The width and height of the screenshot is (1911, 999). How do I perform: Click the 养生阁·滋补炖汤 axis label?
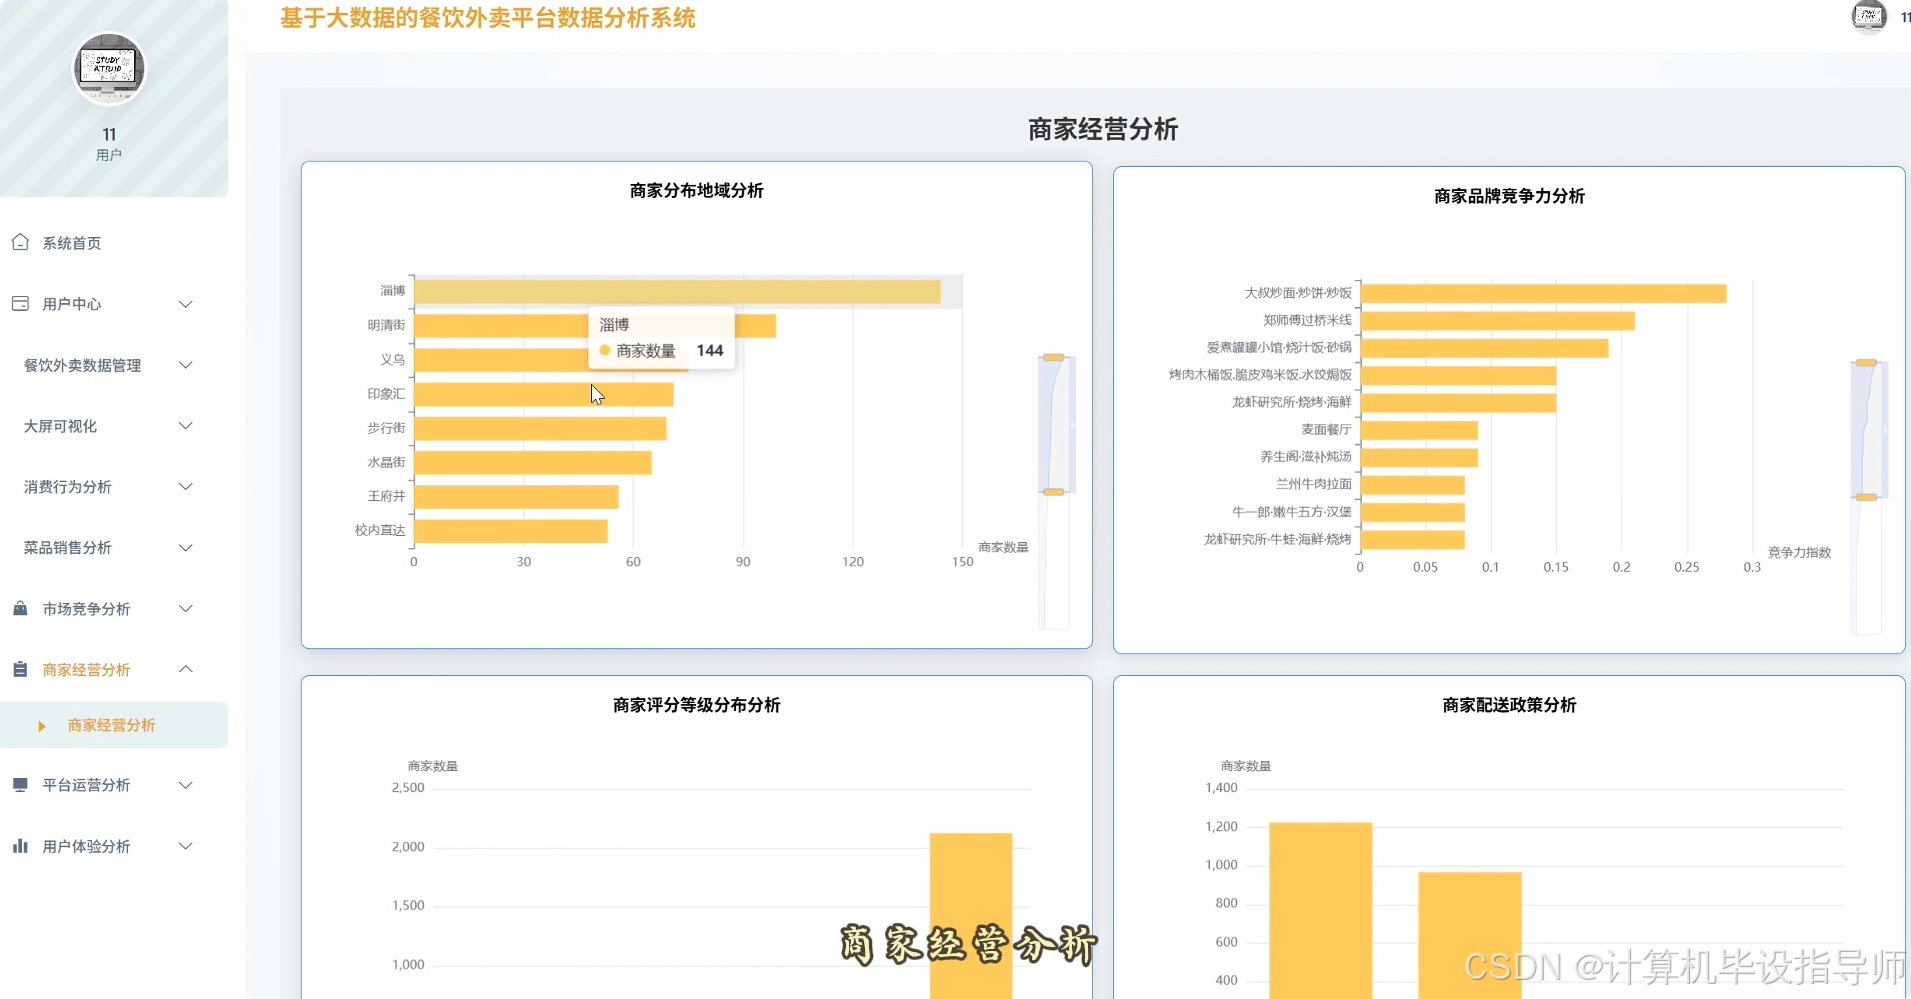tap(1306, 457)
